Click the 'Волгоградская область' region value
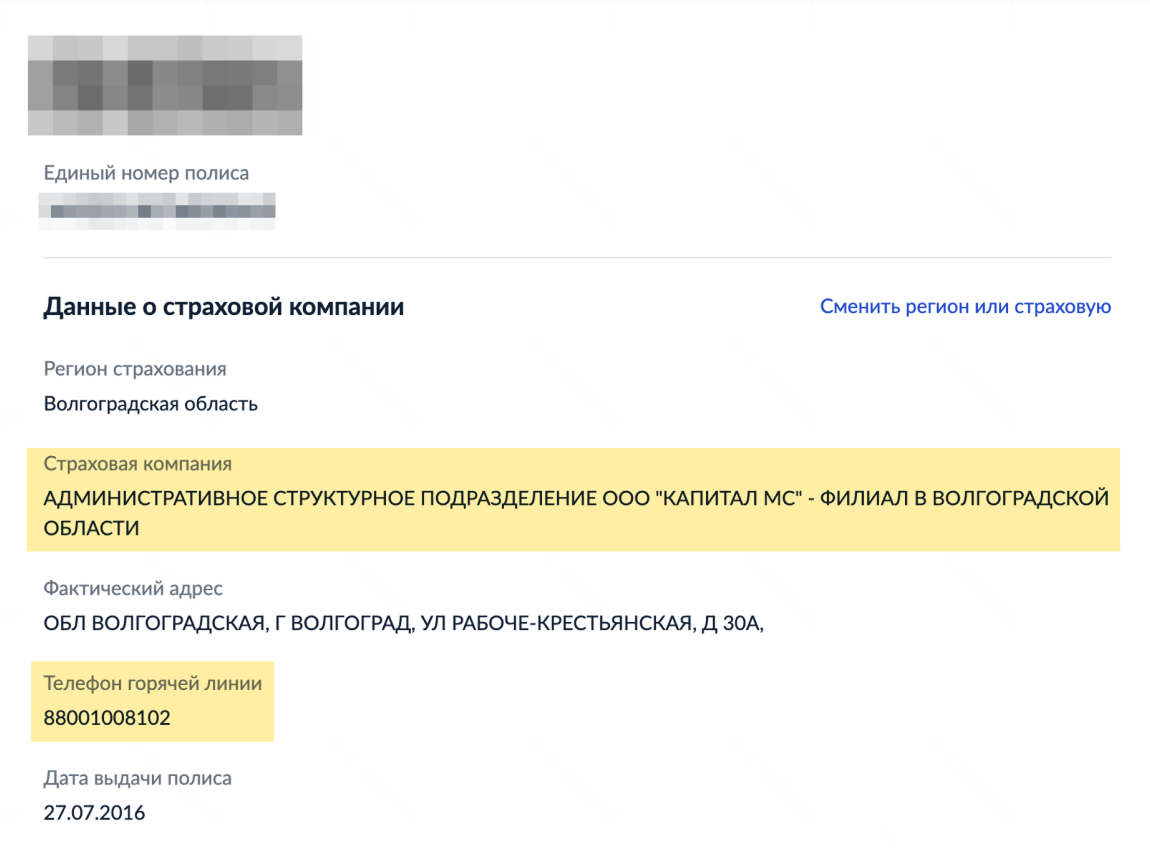The height and width of the screenshot is (860, 1150). [149, 404]
